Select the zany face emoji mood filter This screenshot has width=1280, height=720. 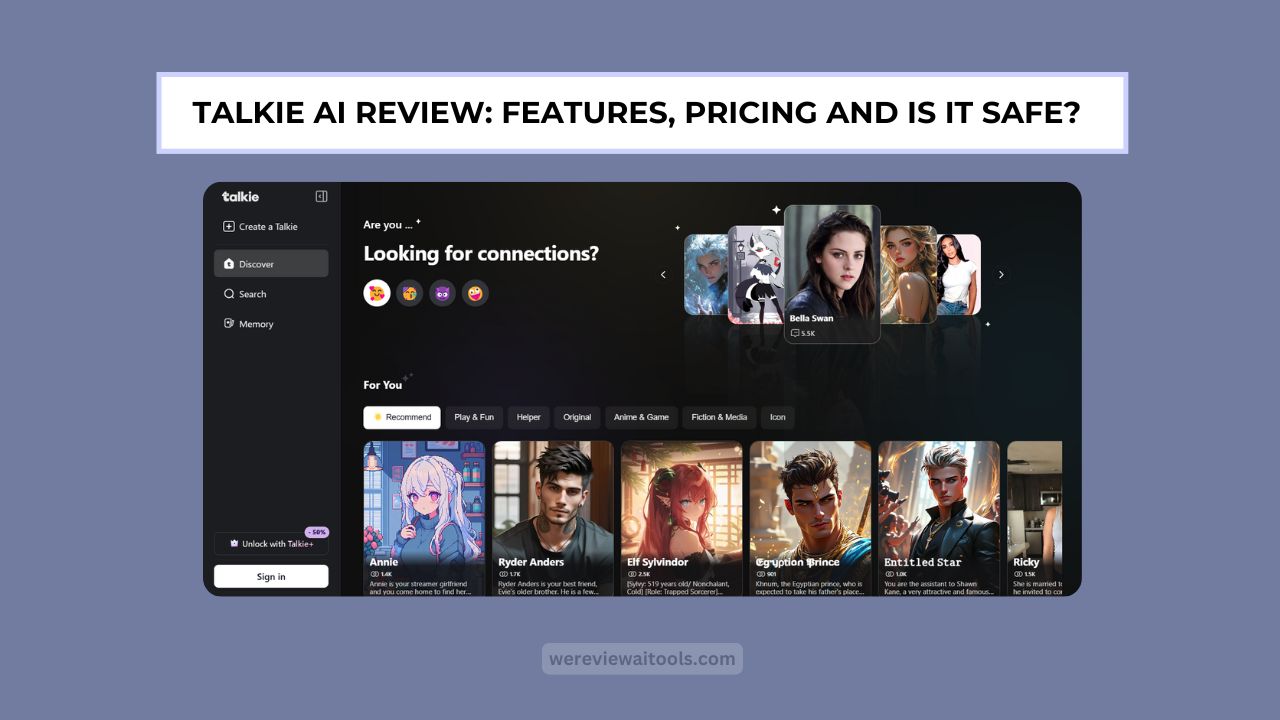(x=475, y=293)
